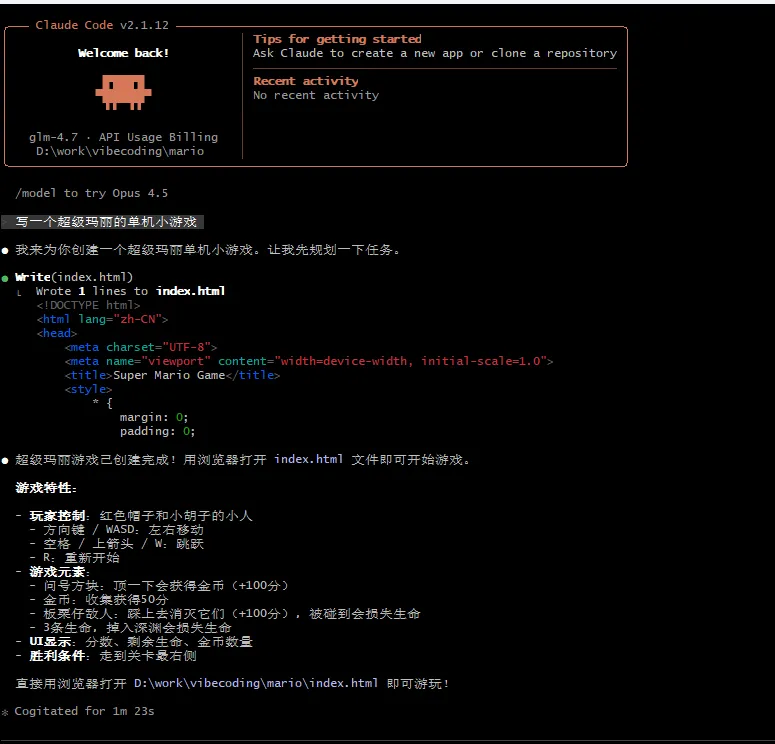Viewport: 775px width, 744px height.
Task: Click the green bullet beside Write(index.html)
Action: pos(5,278)
